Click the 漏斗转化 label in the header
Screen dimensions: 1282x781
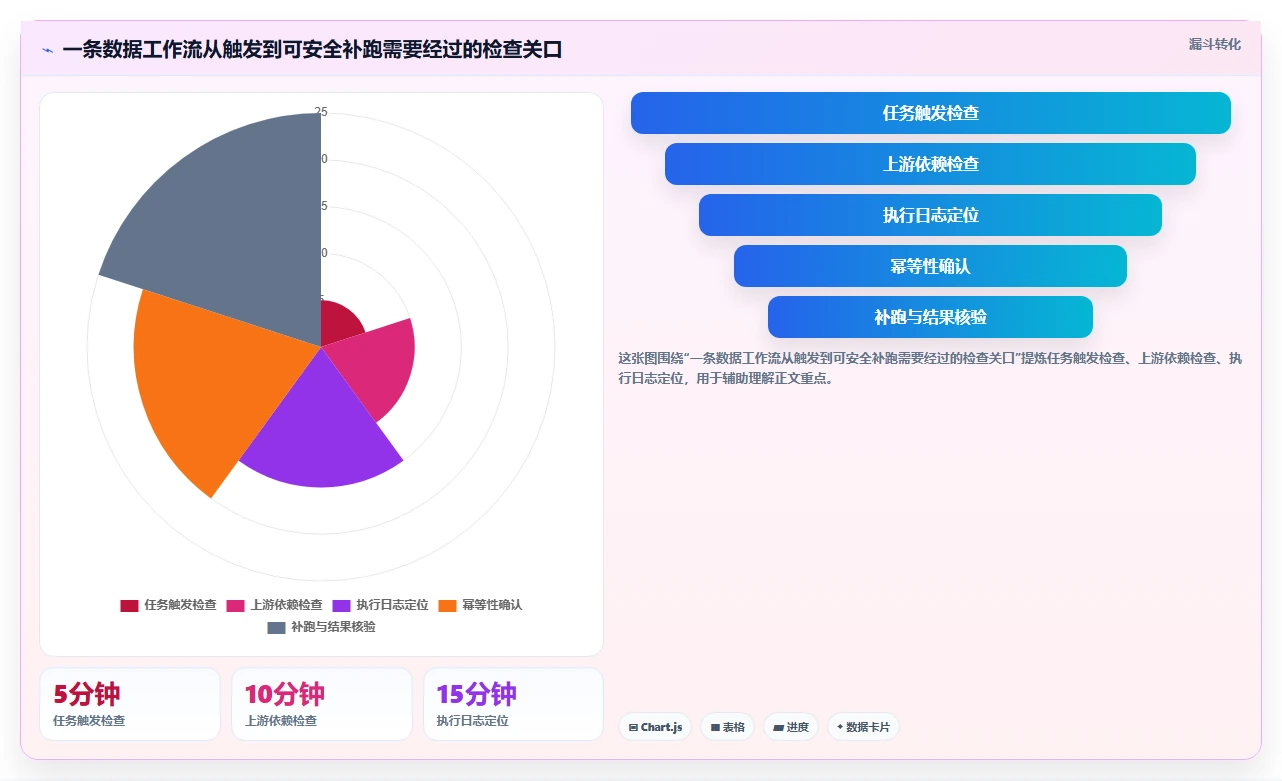pos(1215,44)
